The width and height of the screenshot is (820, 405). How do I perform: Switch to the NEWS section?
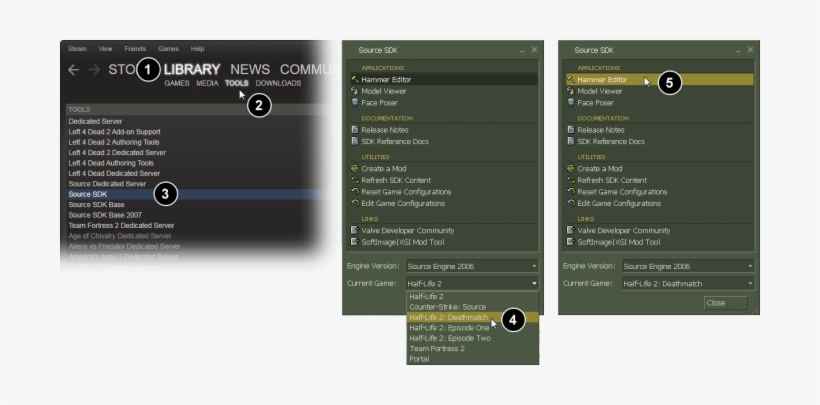click(x=250, y=70)
